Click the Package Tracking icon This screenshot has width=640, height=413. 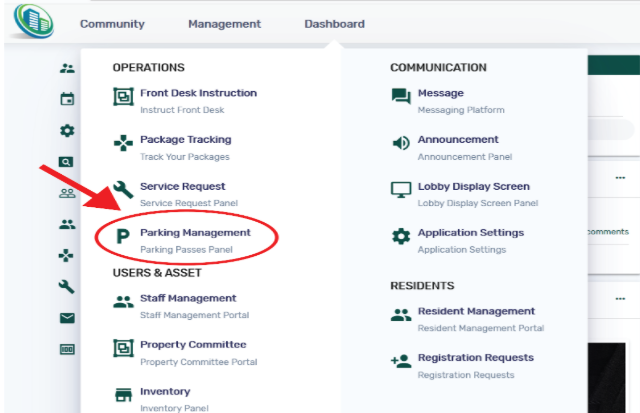click(x=123, y=145)
